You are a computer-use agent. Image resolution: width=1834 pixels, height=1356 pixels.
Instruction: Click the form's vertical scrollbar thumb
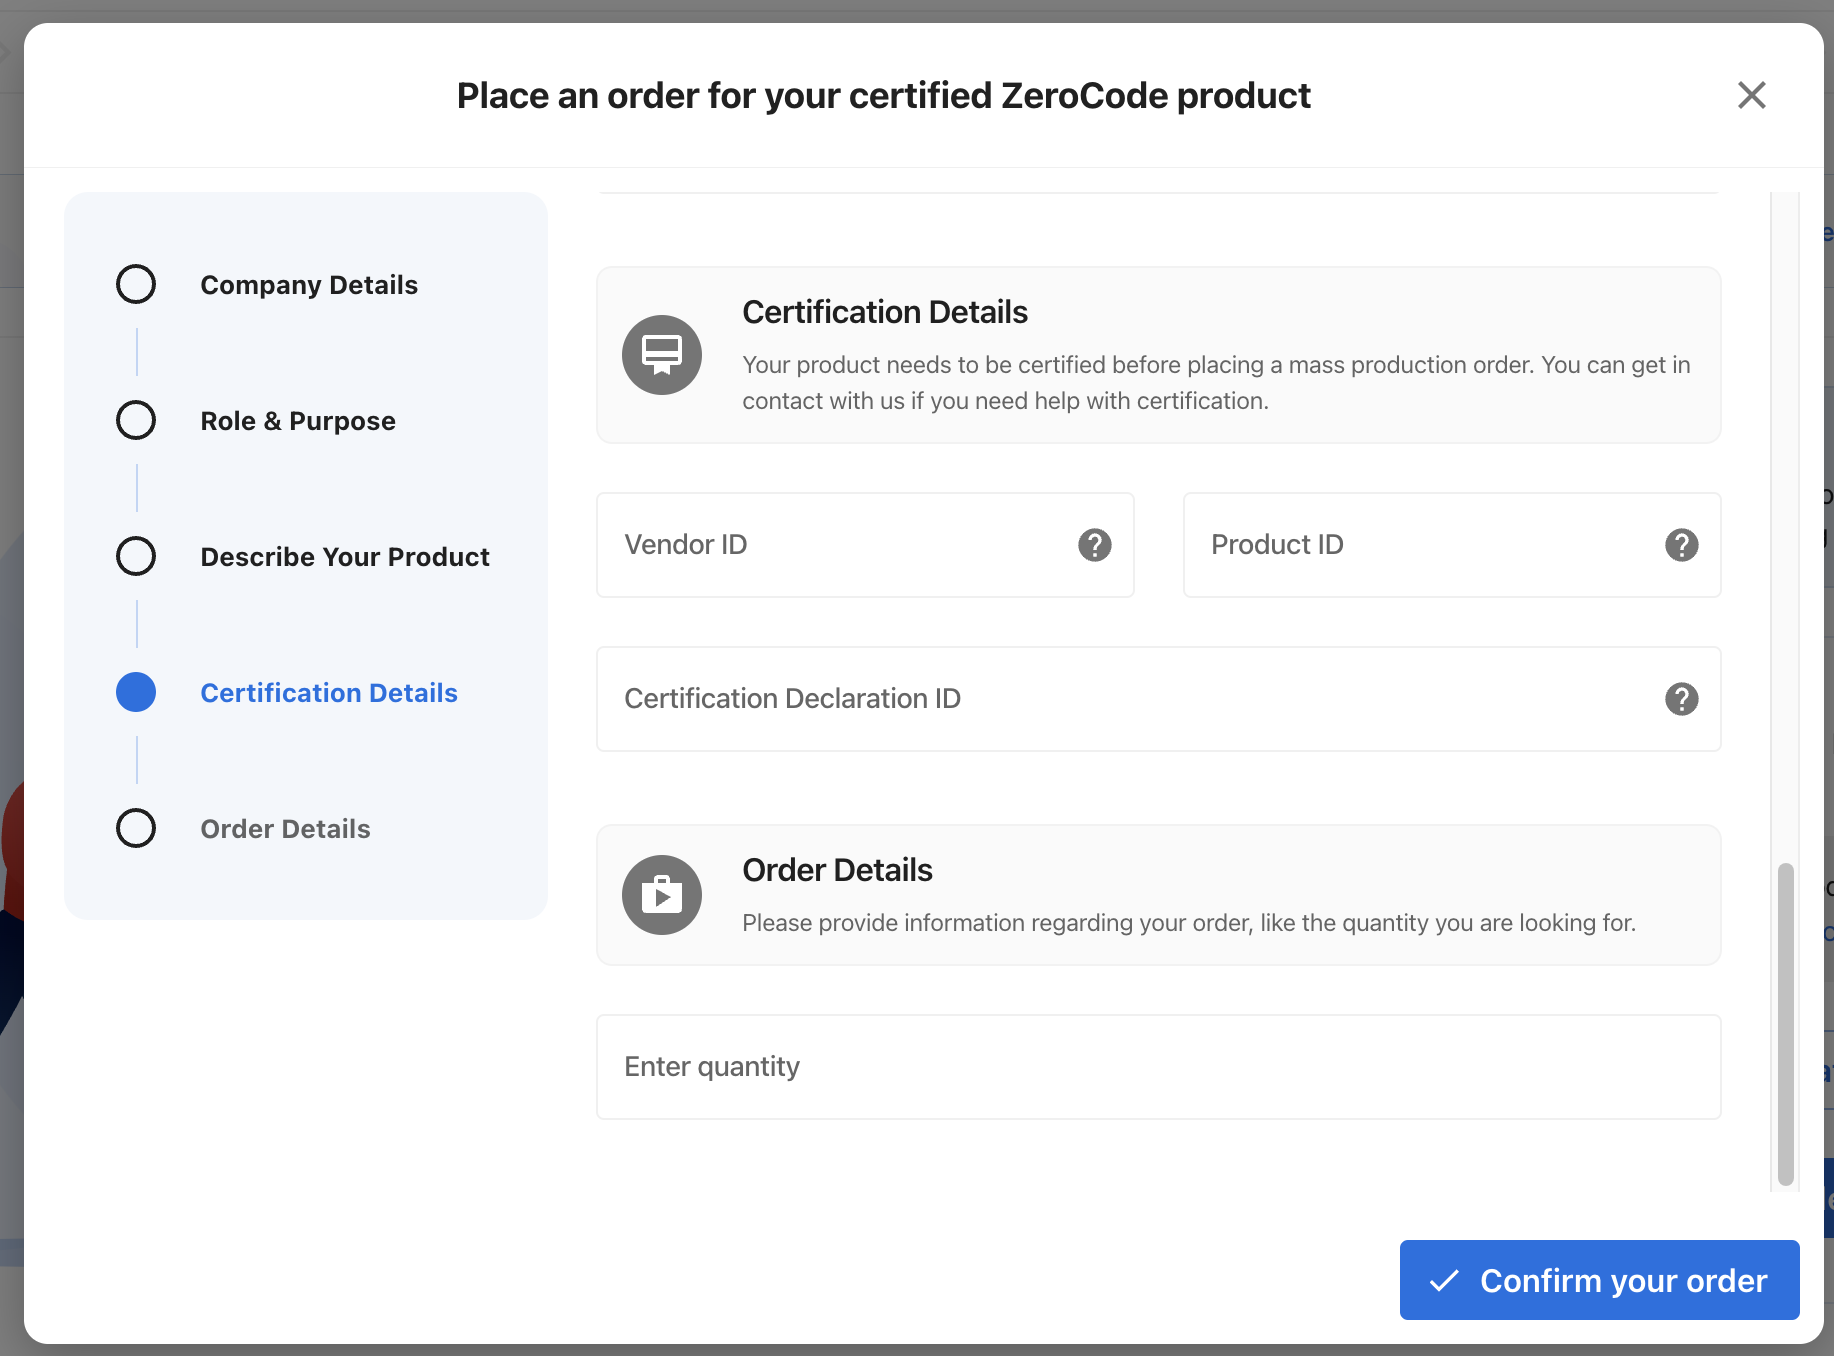click(x=1786, y=1024)
